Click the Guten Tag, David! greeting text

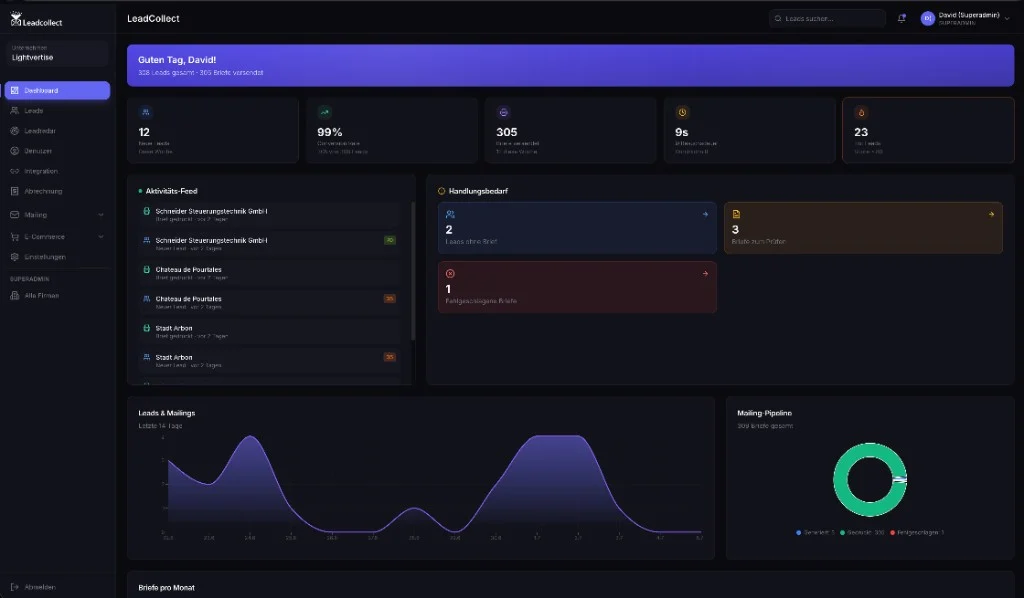pyautogui.click(x=177, y=59)
